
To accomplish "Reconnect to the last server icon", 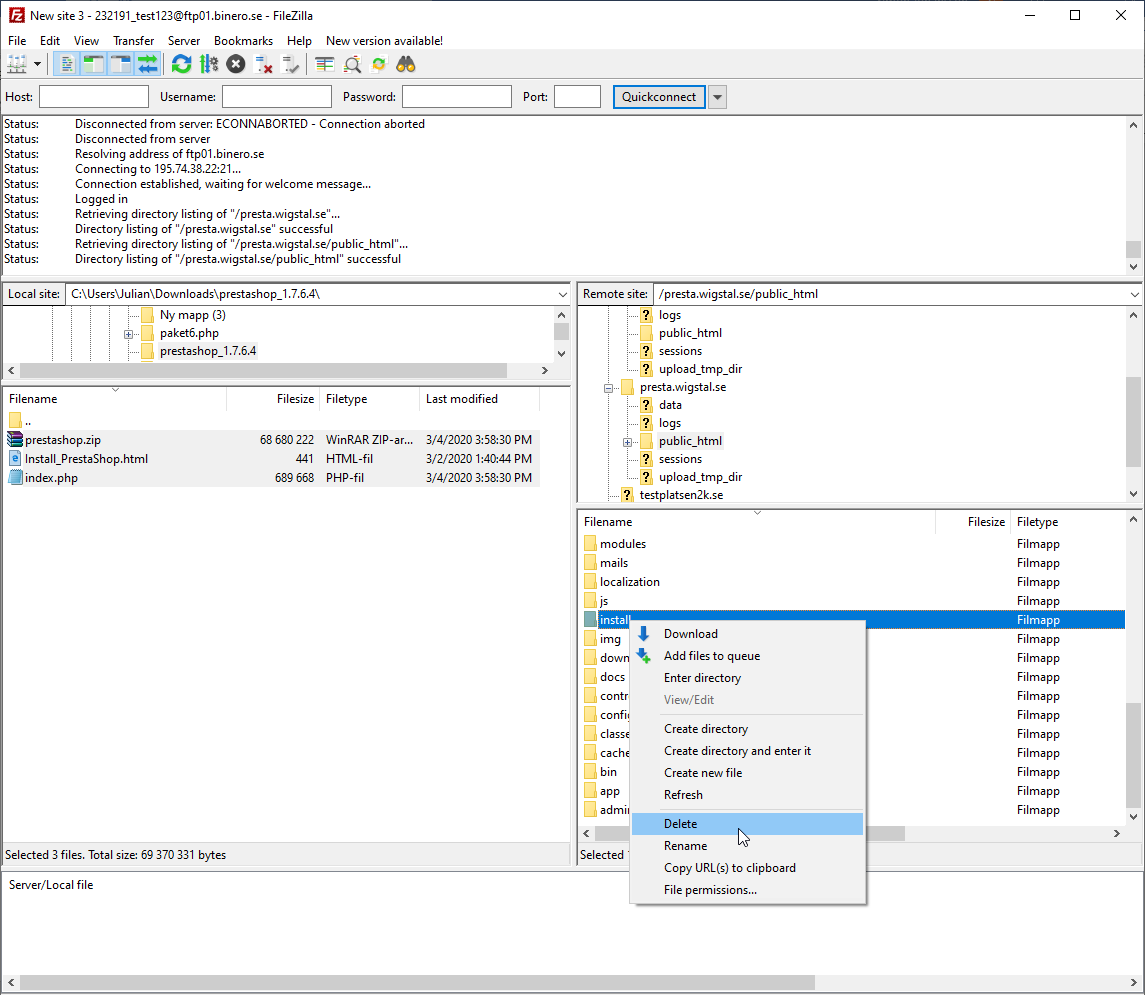I will (291, 64).
